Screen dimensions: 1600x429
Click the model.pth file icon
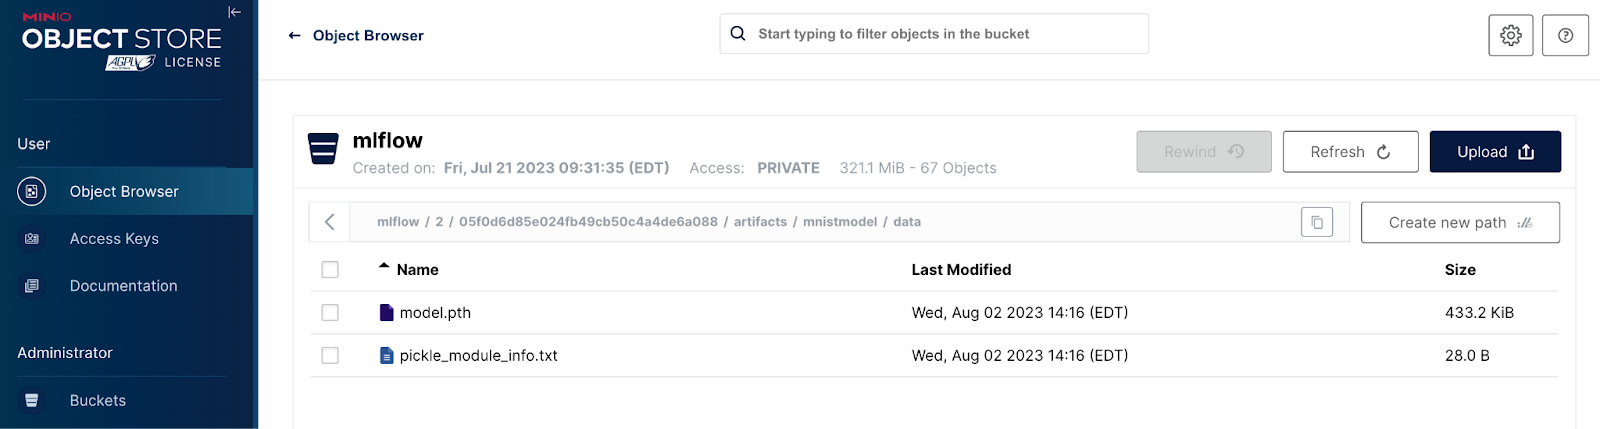coord(387,313)
